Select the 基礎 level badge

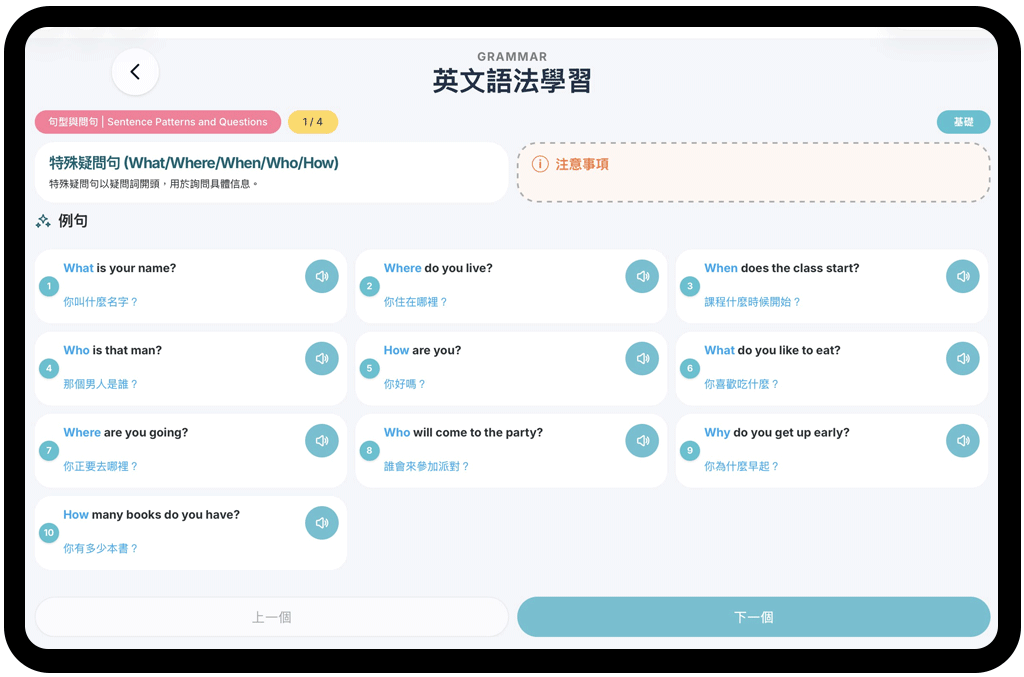pyautogui.click(x=963, y=122)
